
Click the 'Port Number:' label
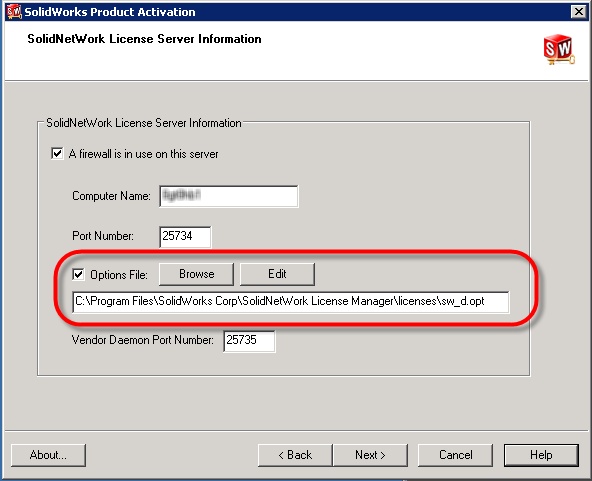tap(103, 236)
